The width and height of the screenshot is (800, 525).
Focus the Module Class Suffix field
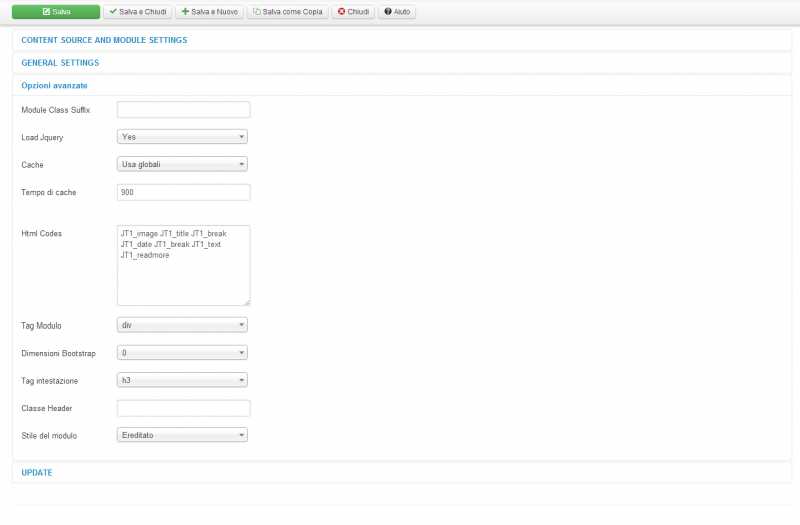click(x=184, y=110)
